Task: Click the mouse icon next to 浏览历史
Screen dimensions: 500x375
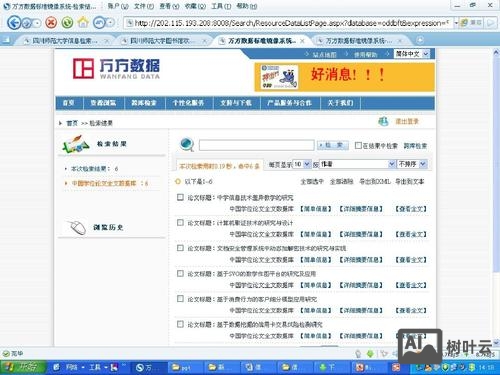Action: click(77, 227)
